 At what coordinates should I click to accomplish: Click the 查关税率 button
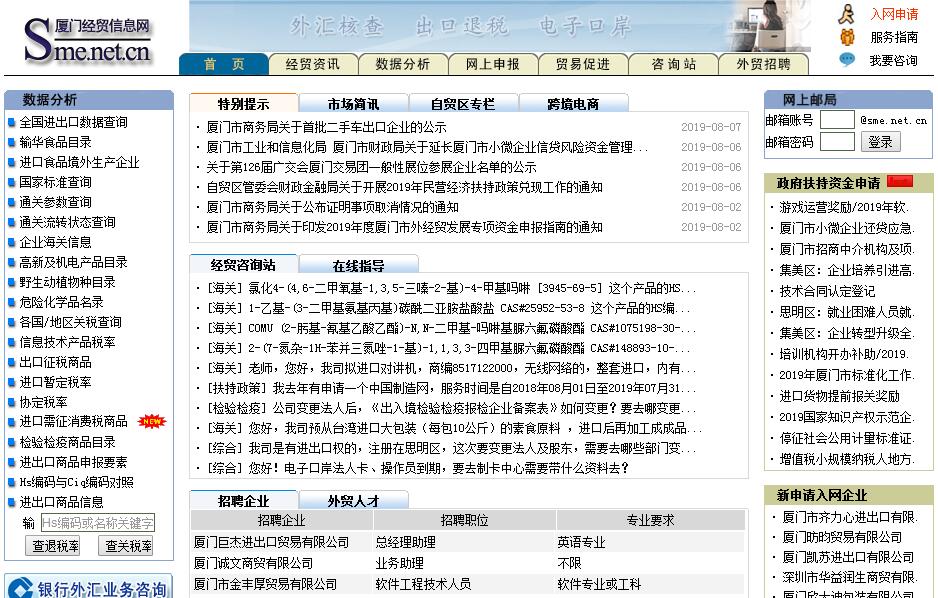(x=126, y=546)
